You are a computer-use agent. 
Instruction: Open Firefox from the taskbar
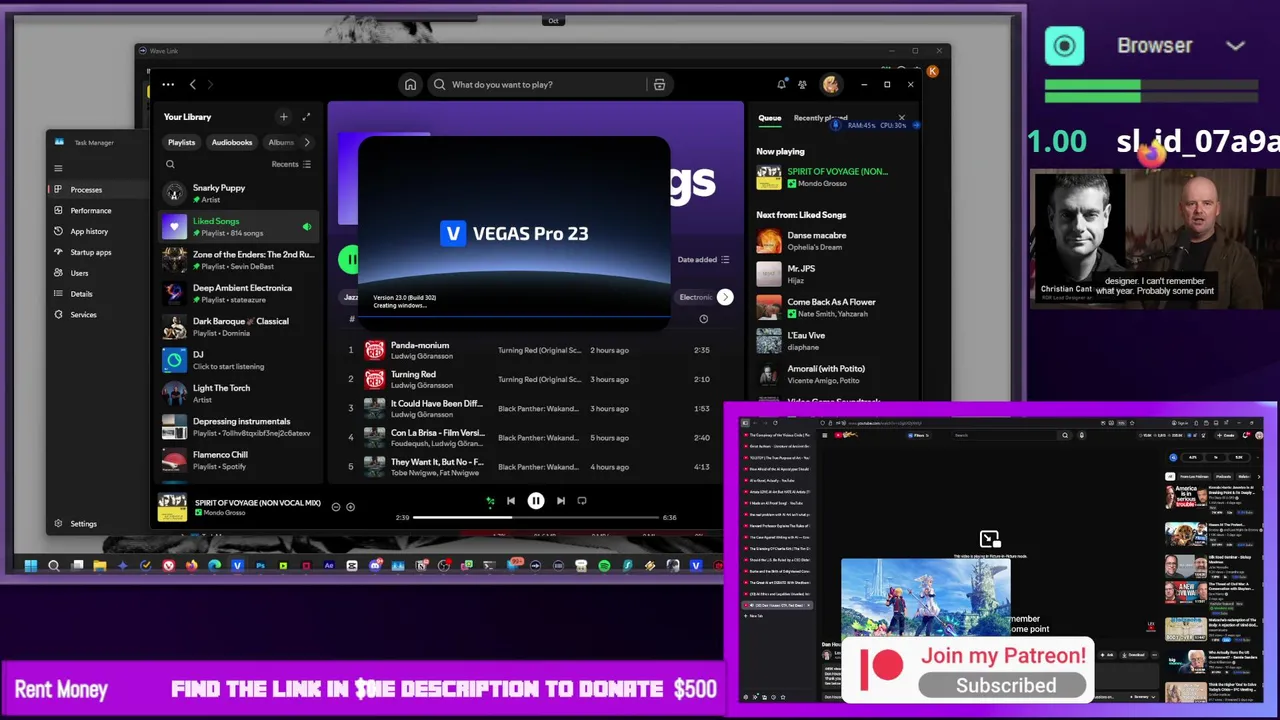191,566
